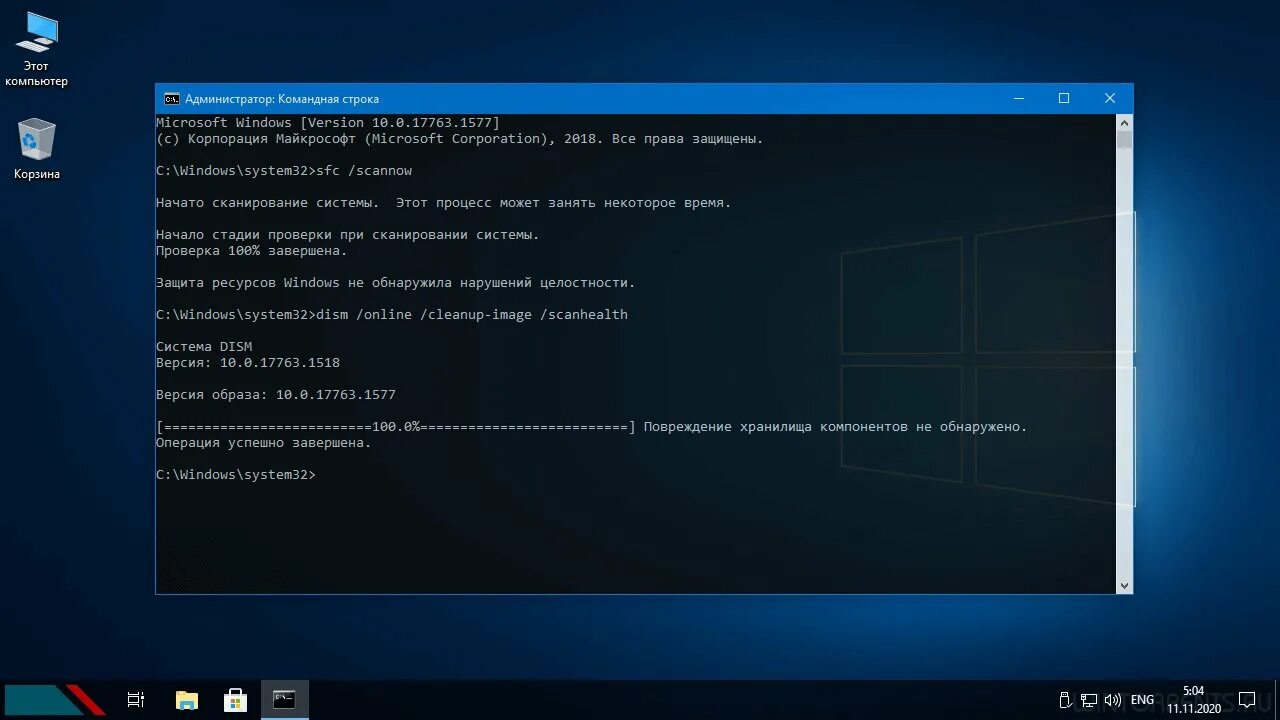The image size is (1280, 720).
Task: Click the Show desktop strip at taskbar end
Action: click(1277, 700)
